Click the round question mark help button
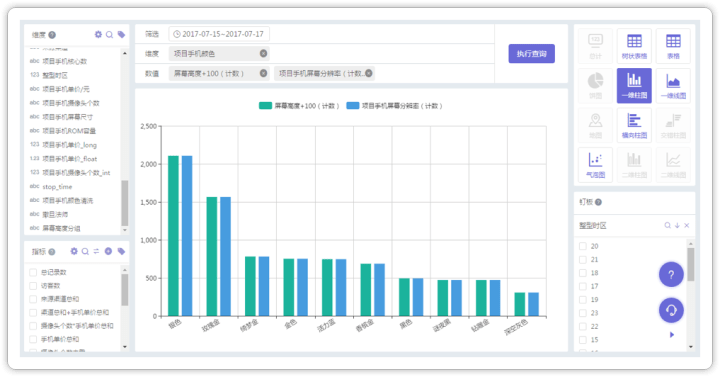 (671, 275)
